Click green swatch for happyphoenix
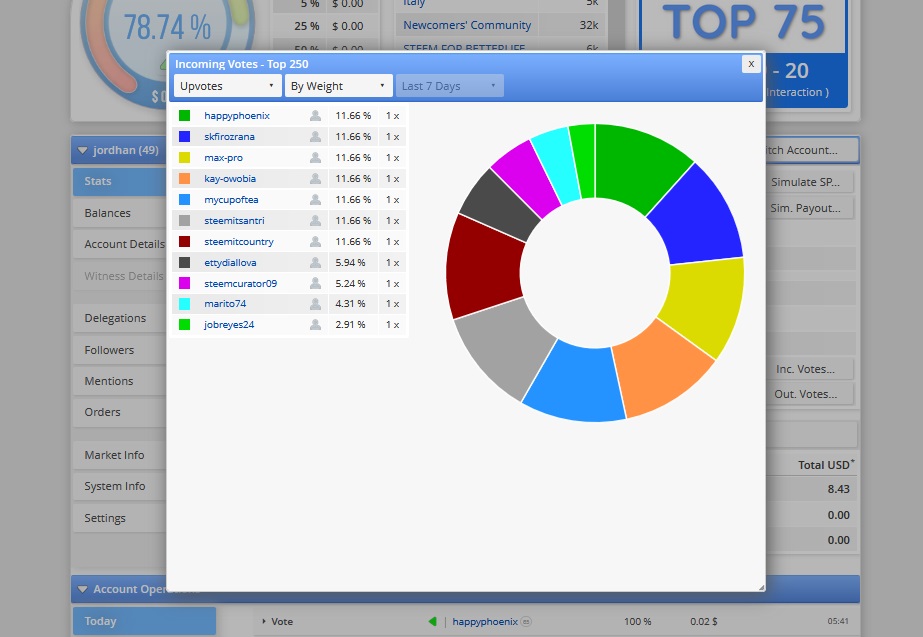 [184, 115]
